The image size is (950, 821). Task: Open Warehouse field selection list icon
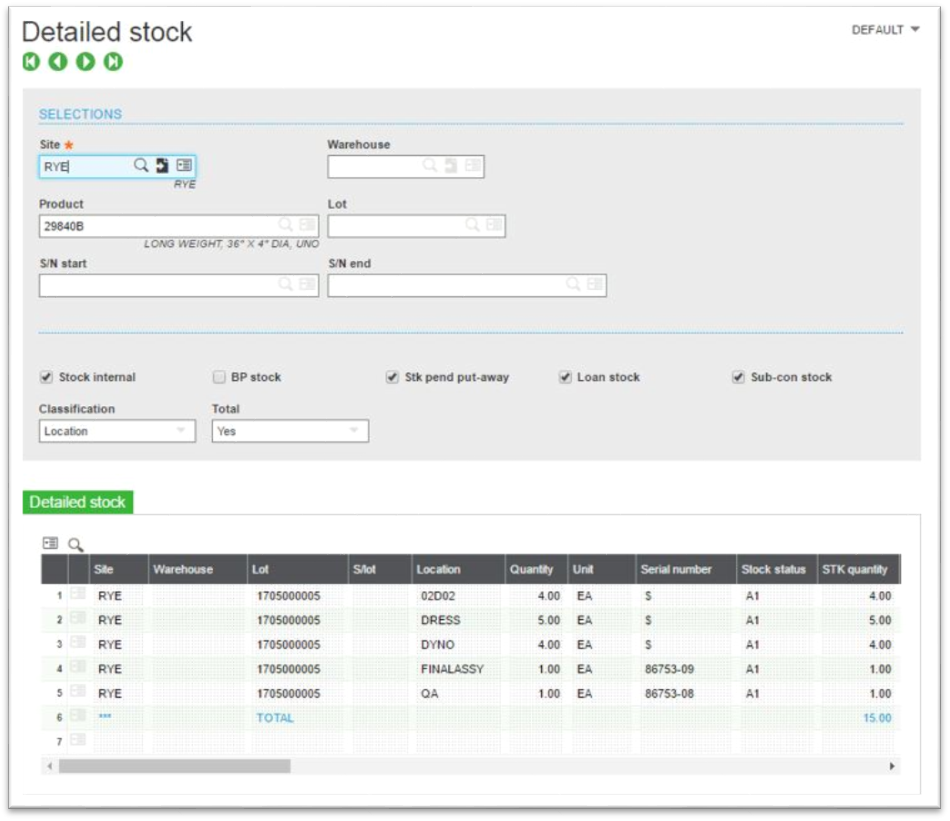(x=473, y=165)
